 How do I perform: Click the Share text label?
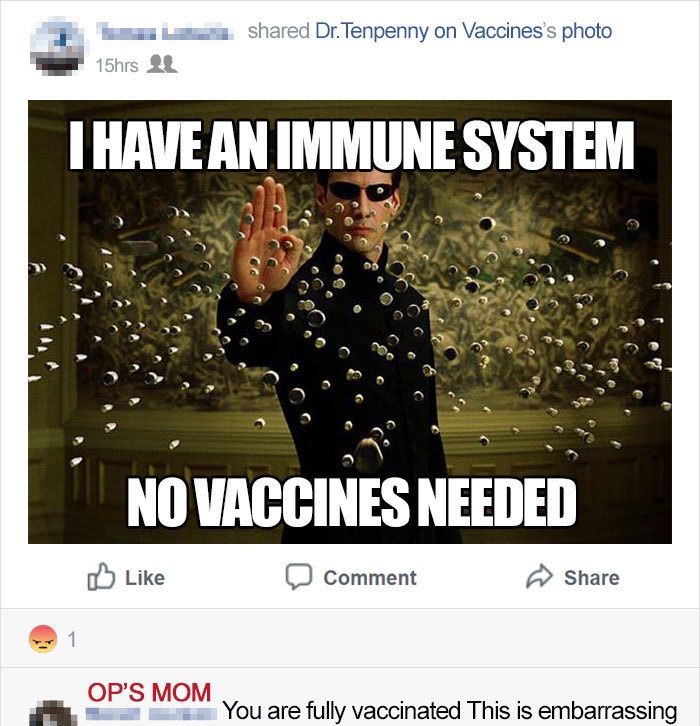coord(592,578)
